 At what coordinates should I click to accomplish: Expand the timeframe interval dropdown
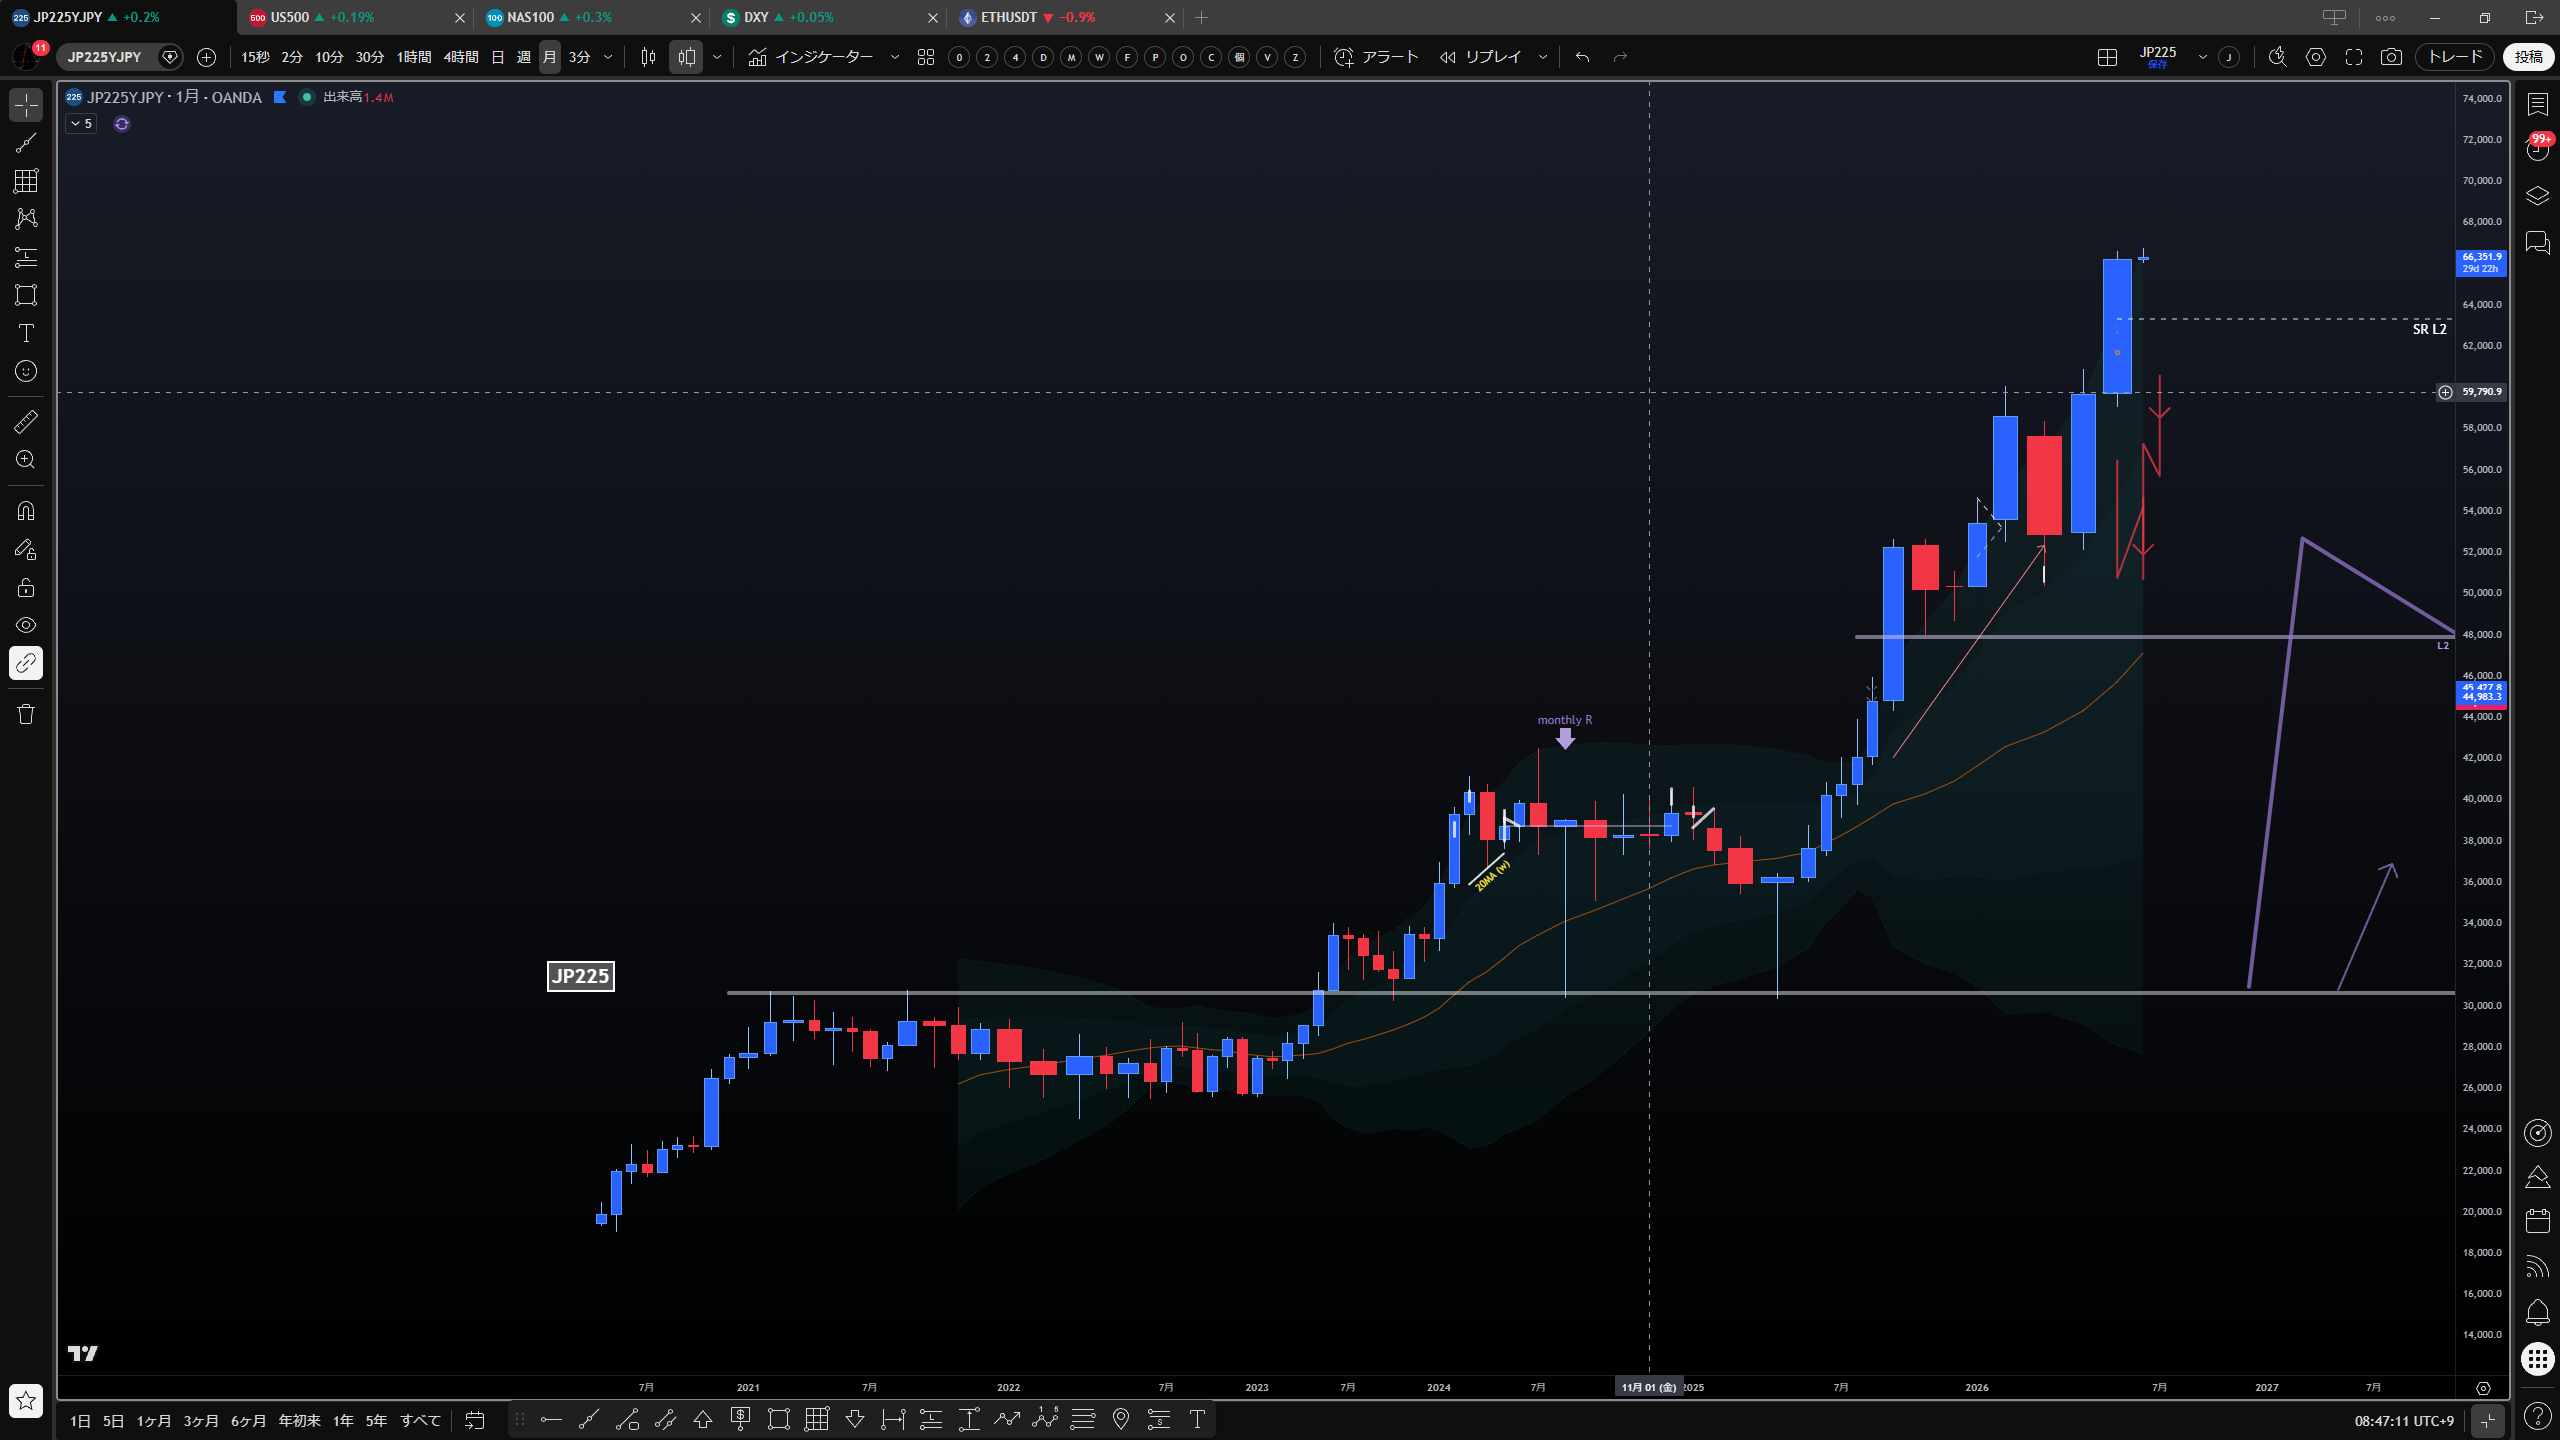pyautogui.click(x=608, y=57)
